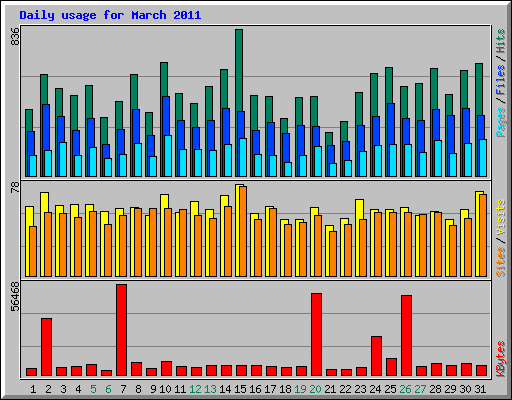Select green weekend day label 19
This screenshot has width=512, height=400.
(300, 389)
